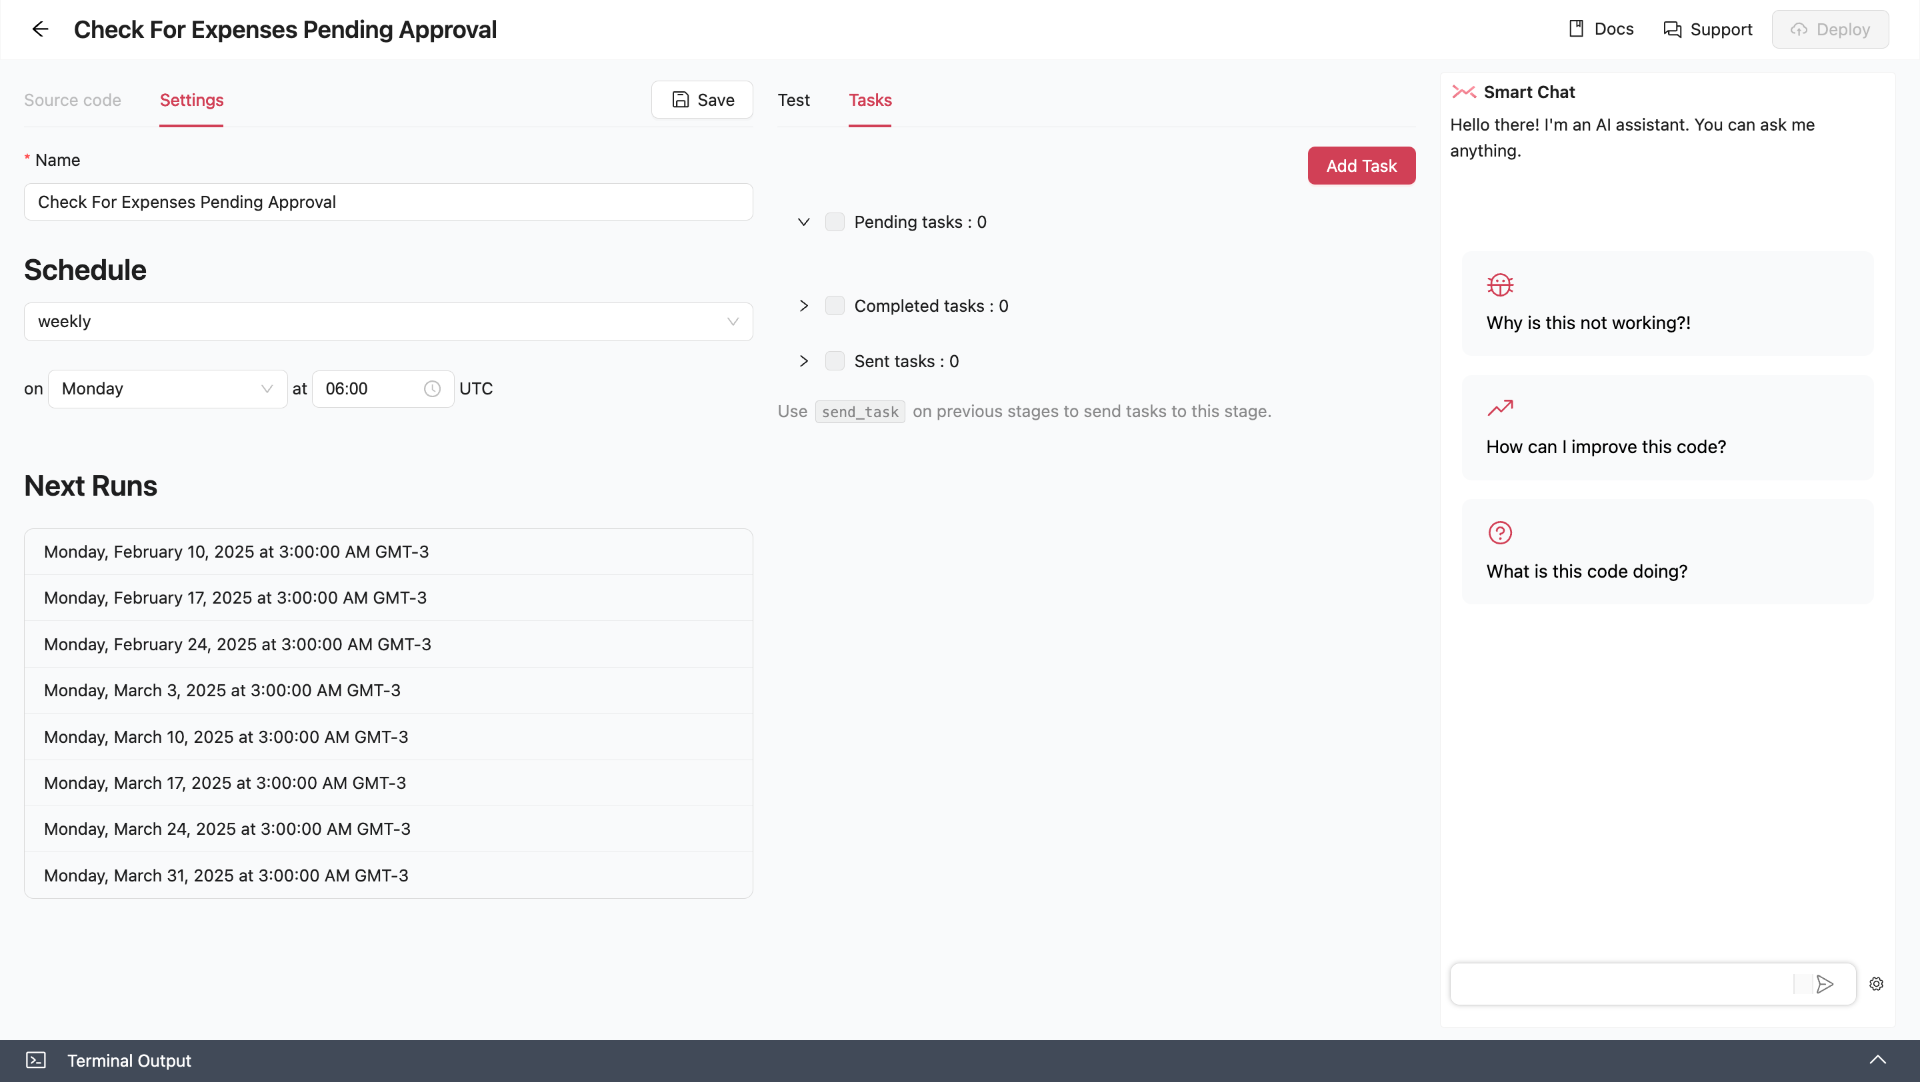This screenshot has height=1082, width=1920.
Task: Choose 'What is this code doing?' suggestion
Action: pyautogui.click(x=1668, y=551)
